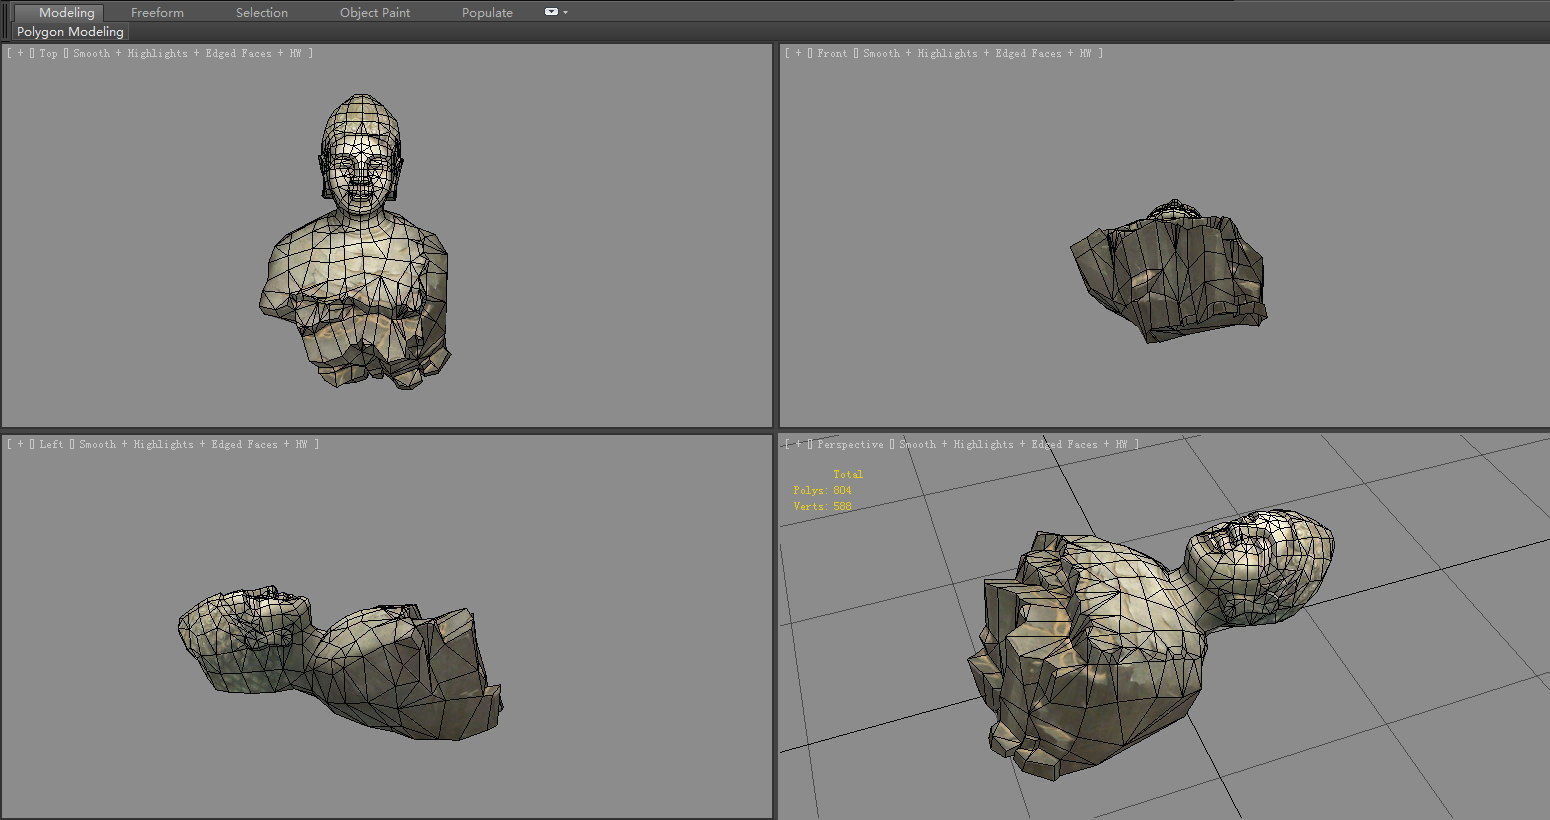Open the Left viewport Smooth + Highlights shading menu
Viewport: 1550px width, 820px height.
(x=199, y=444)
